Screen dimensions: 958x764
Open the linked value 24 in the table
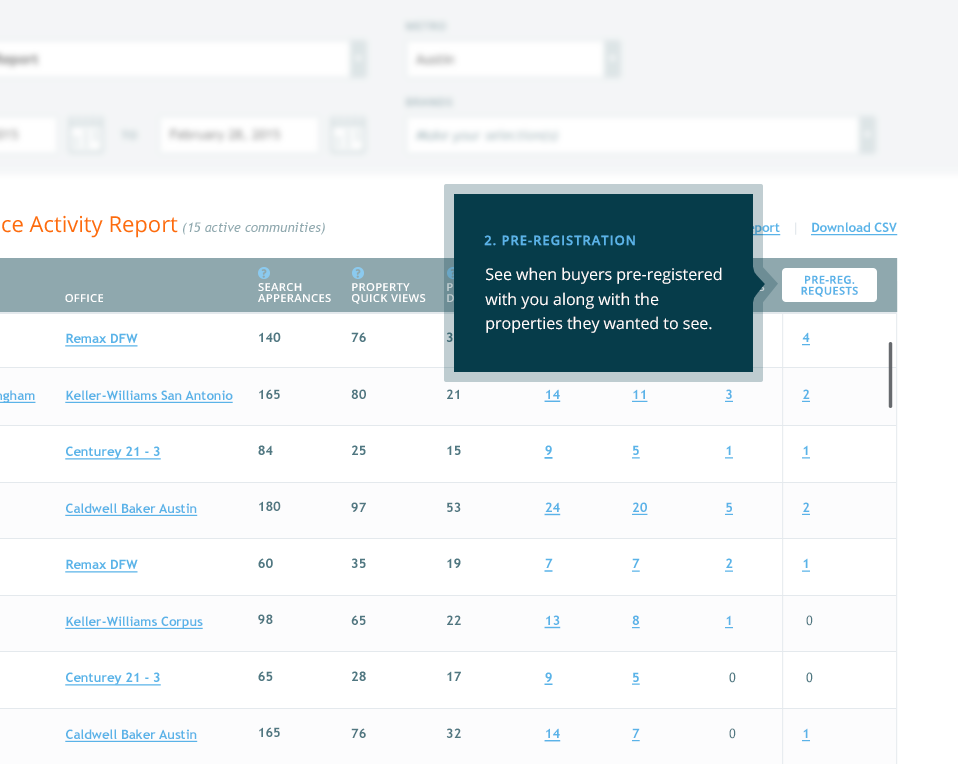[x=552, y=508]
